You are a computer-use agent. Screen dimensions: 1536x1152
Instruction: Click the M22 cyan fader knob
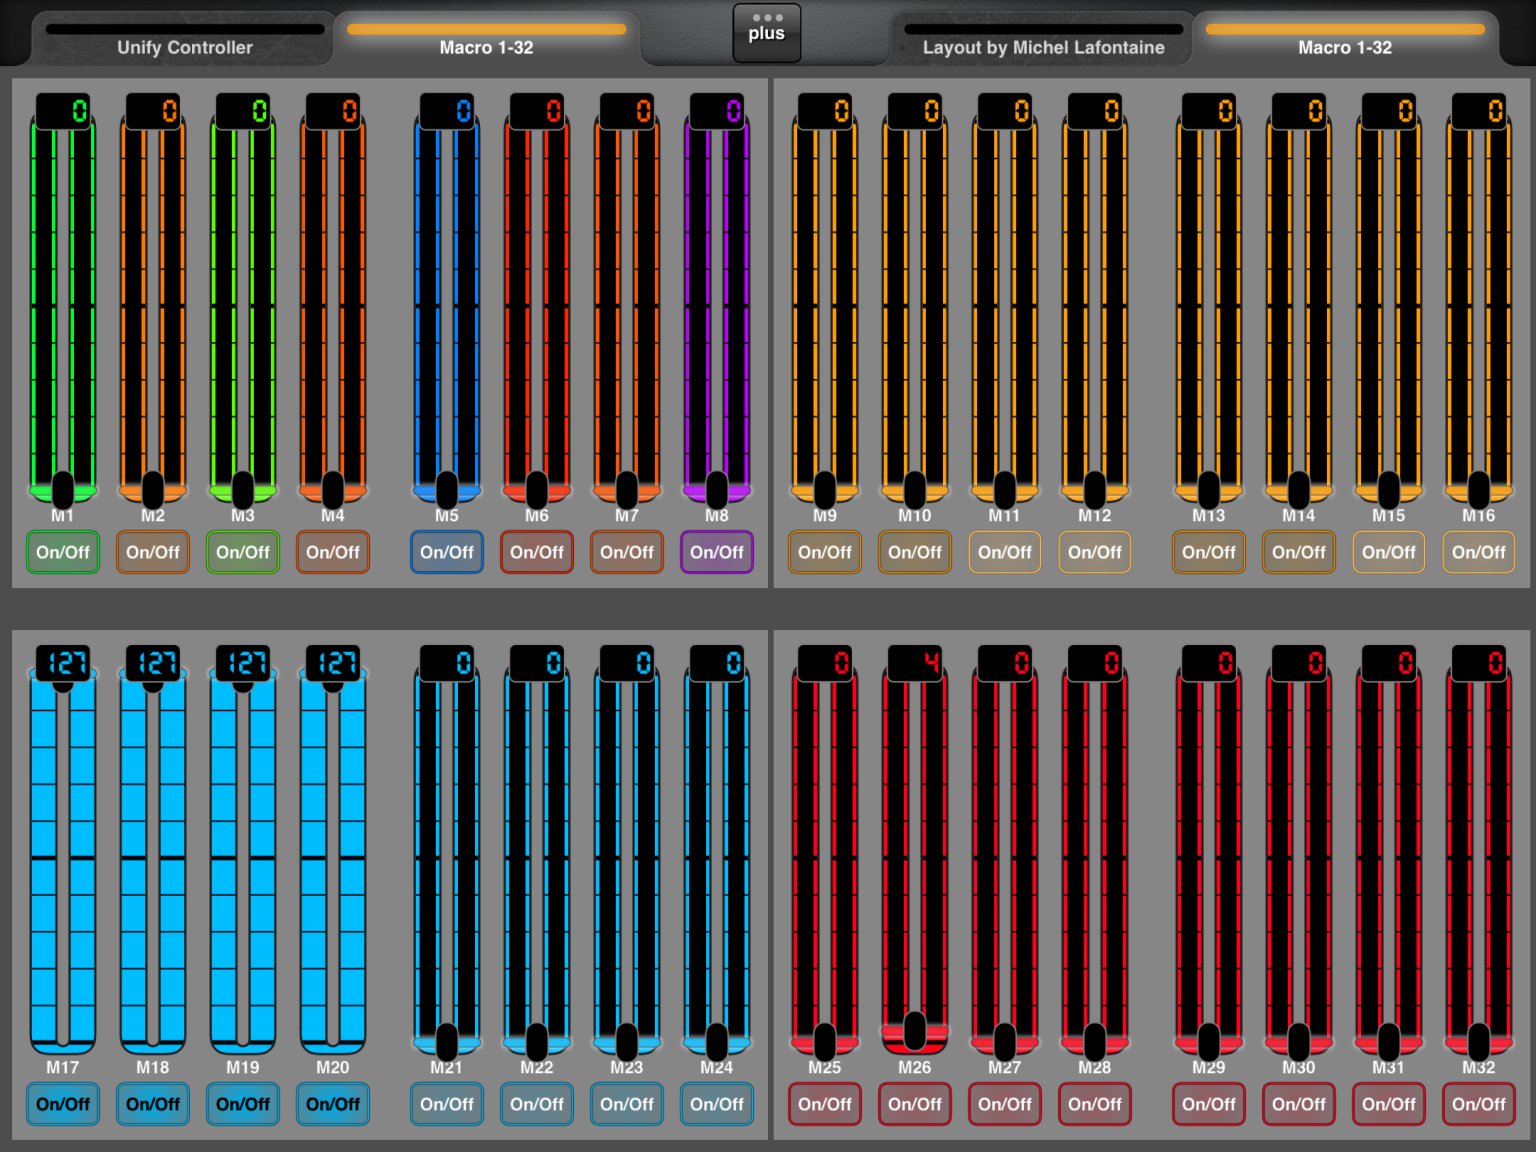(537, 1041)
